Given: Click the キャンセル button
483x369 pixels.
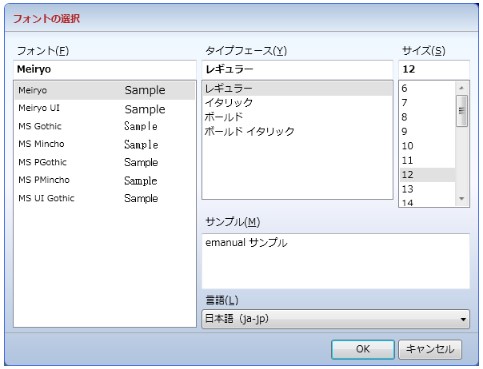Looking at the screenshot, I should point(430,349).
